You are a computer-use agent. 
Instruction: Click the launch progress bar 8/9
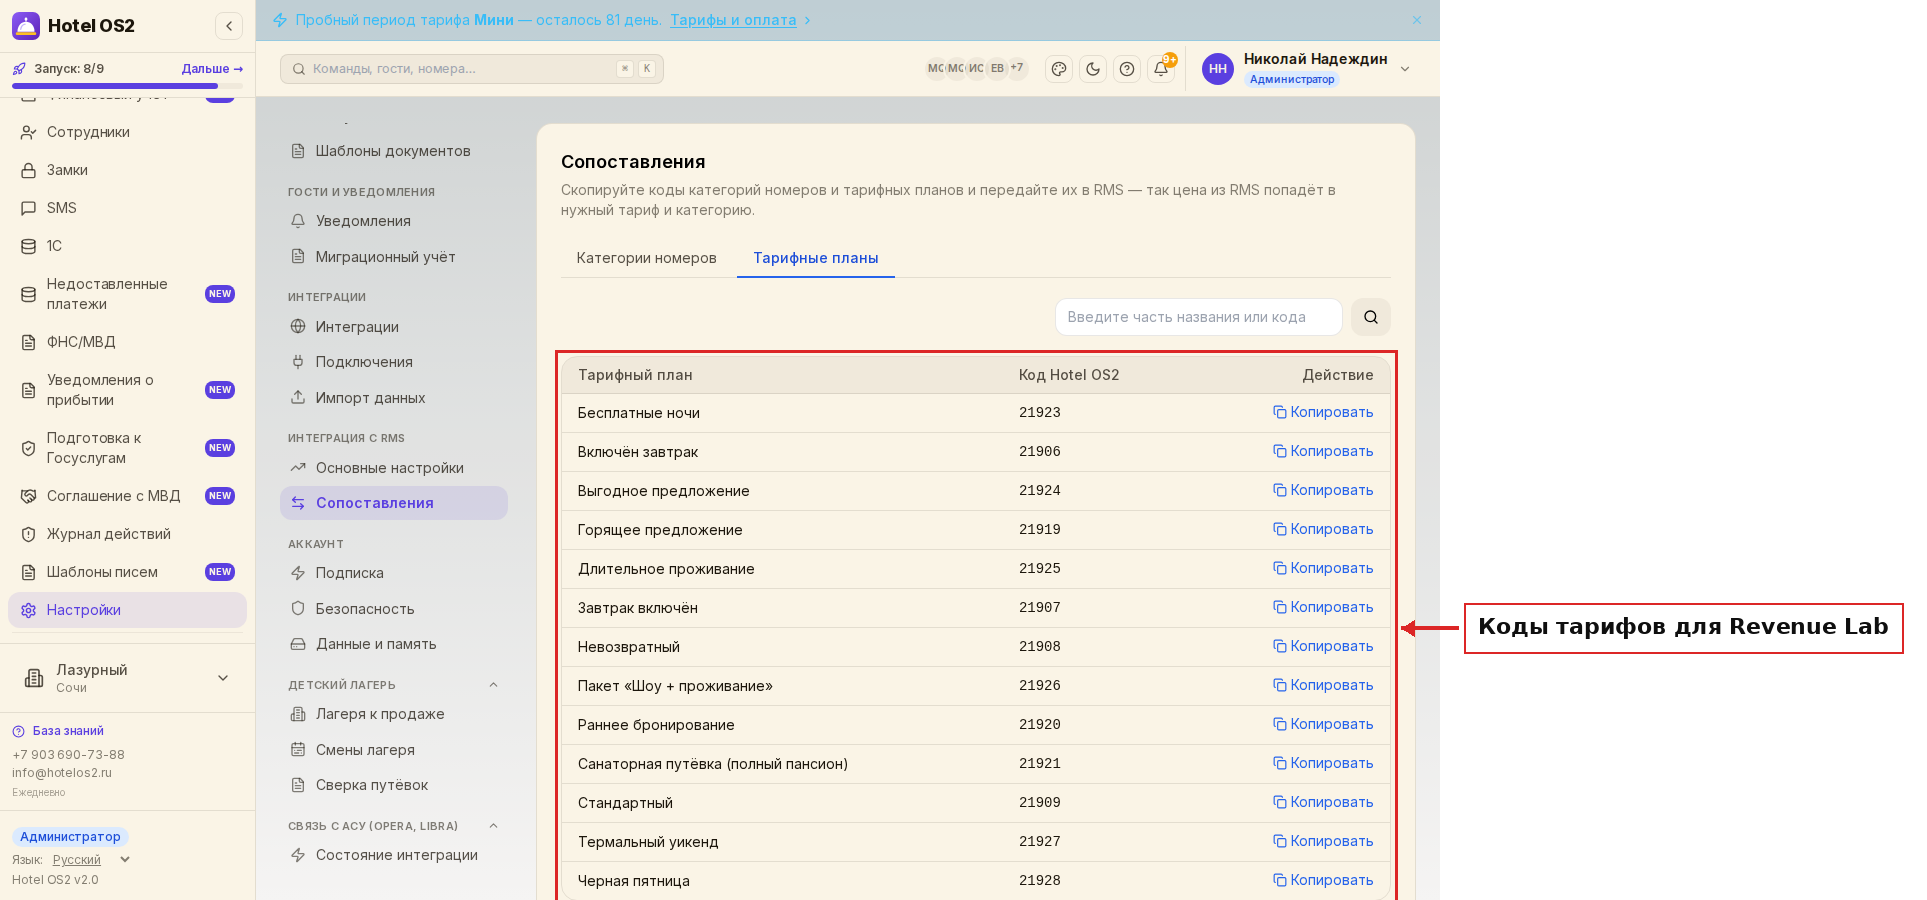127,86
